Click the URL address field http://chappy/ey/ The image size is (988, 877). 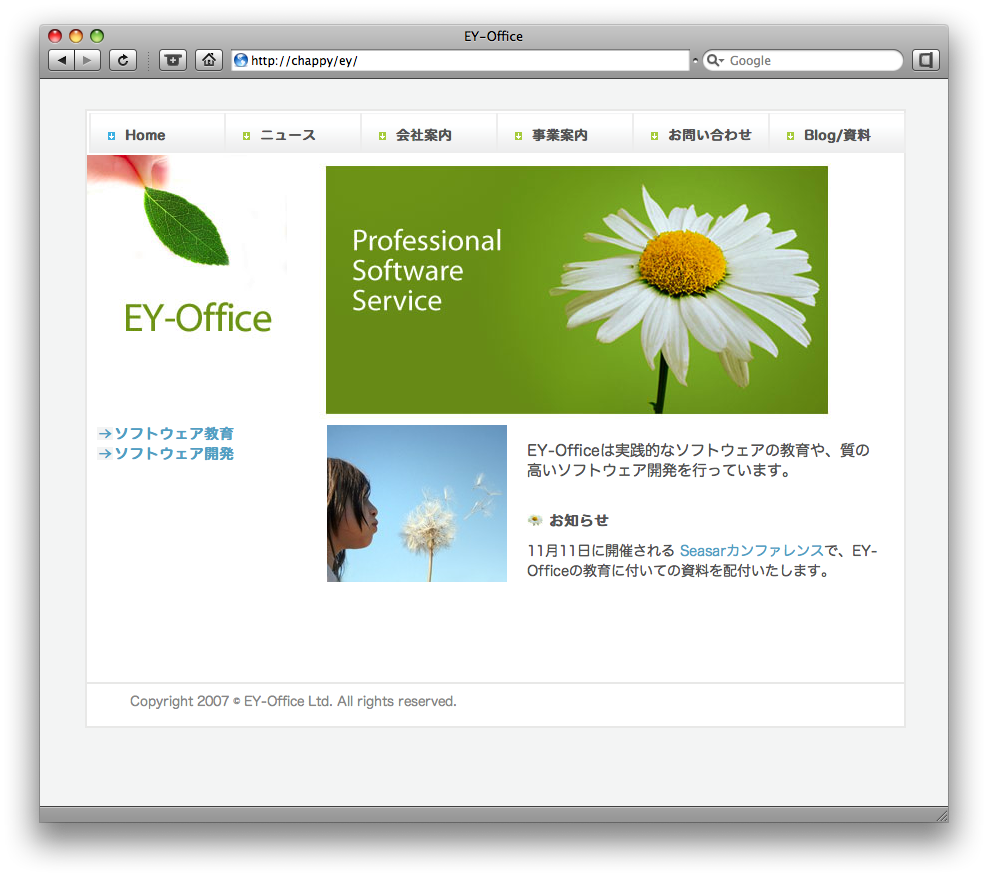pos(460,60)
